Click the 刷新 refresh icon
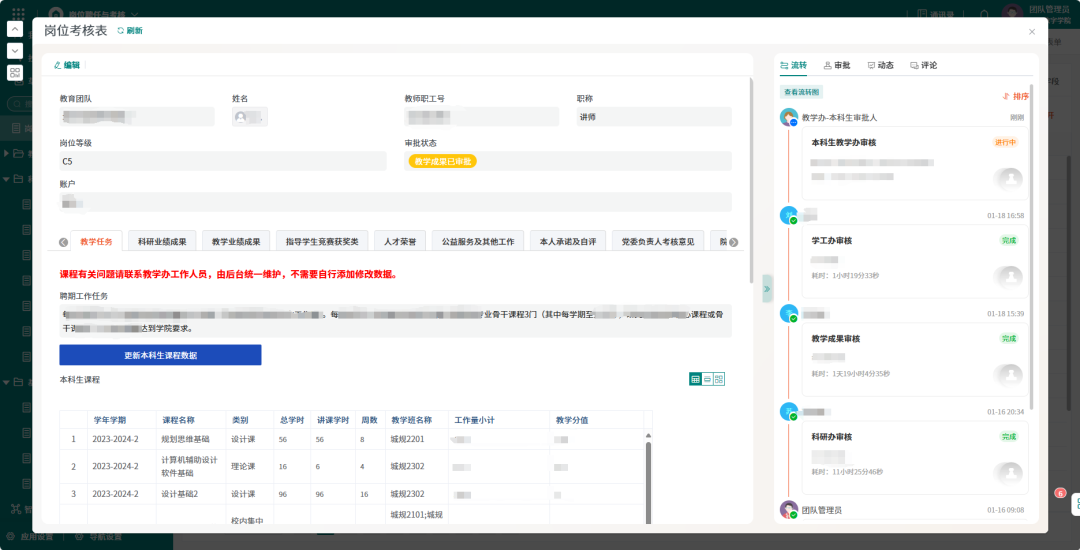The image size is (1080, 550). [121, 31]
